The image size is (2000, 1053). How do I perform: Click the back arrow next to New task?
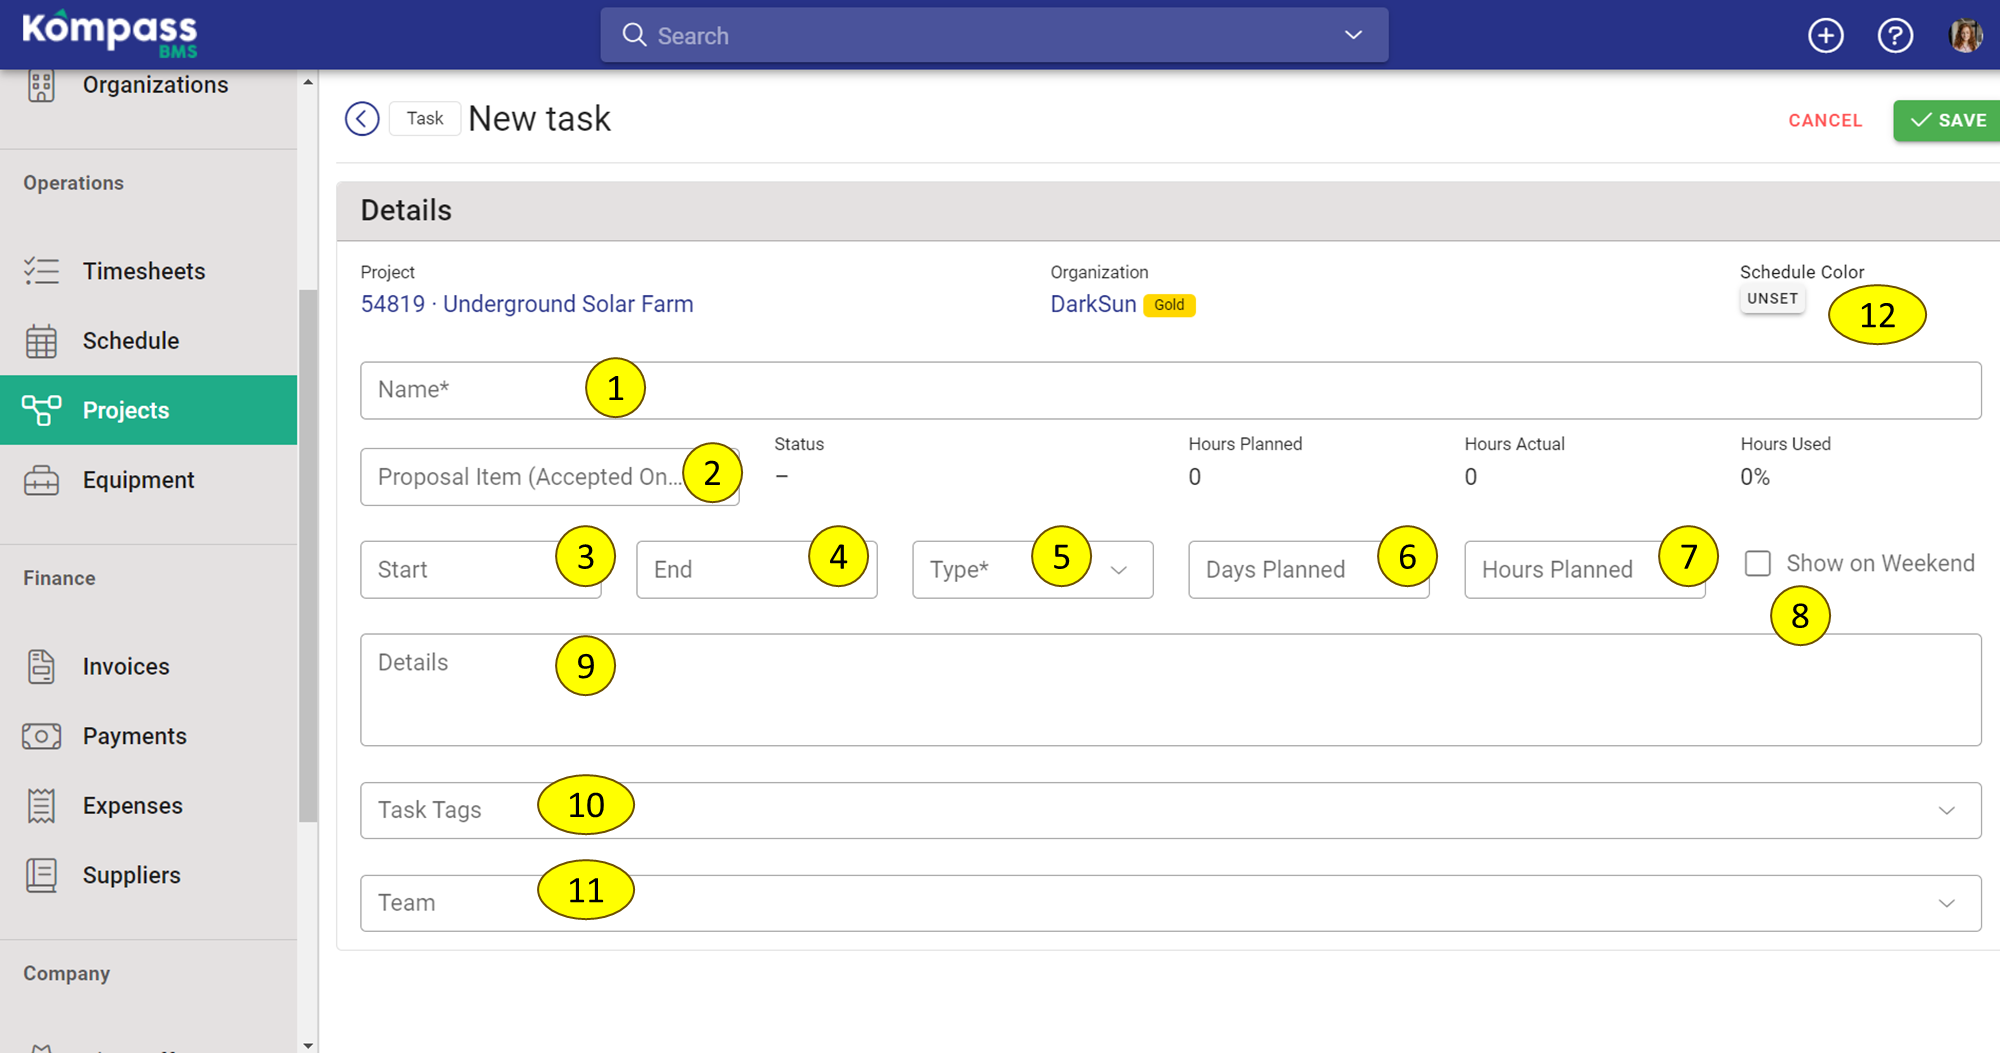[x=361, y=118]
